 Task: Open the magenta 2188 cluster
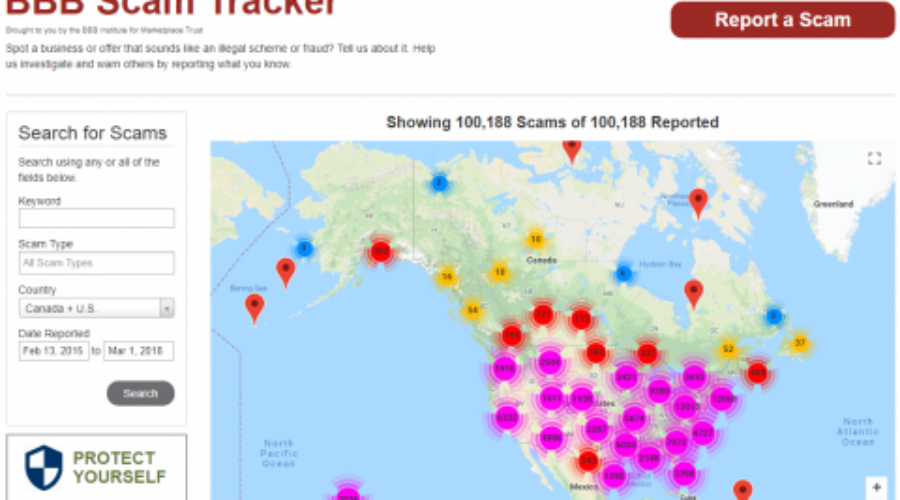(649, 458)
